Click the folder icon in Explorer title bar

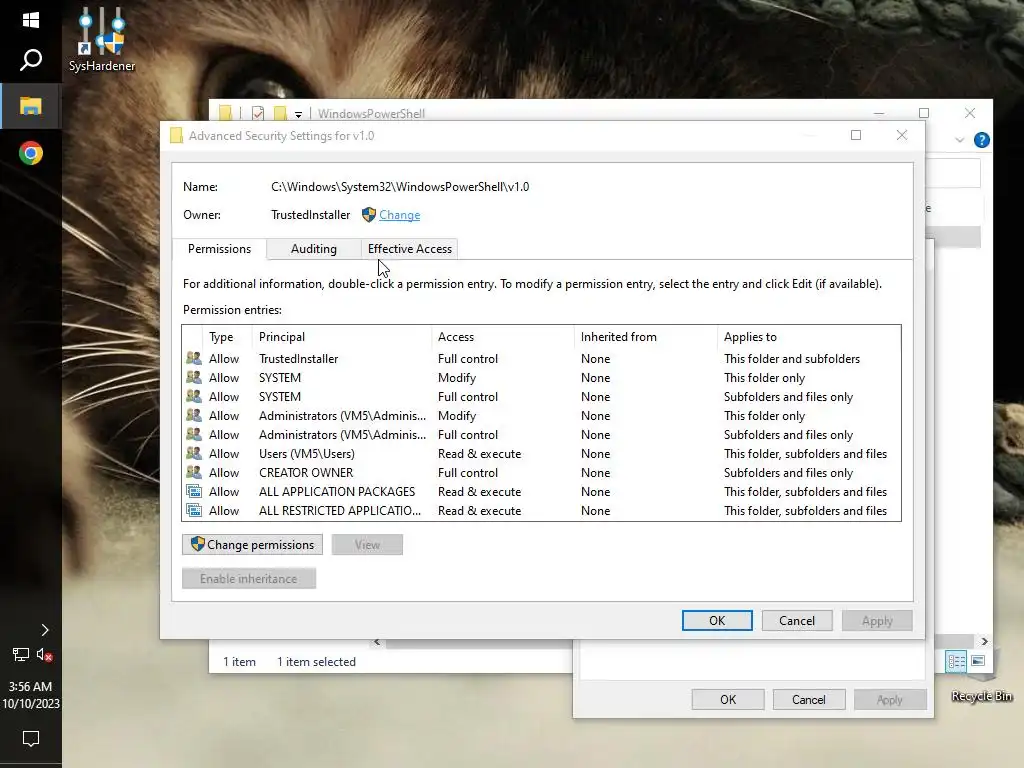click(226, 114)
